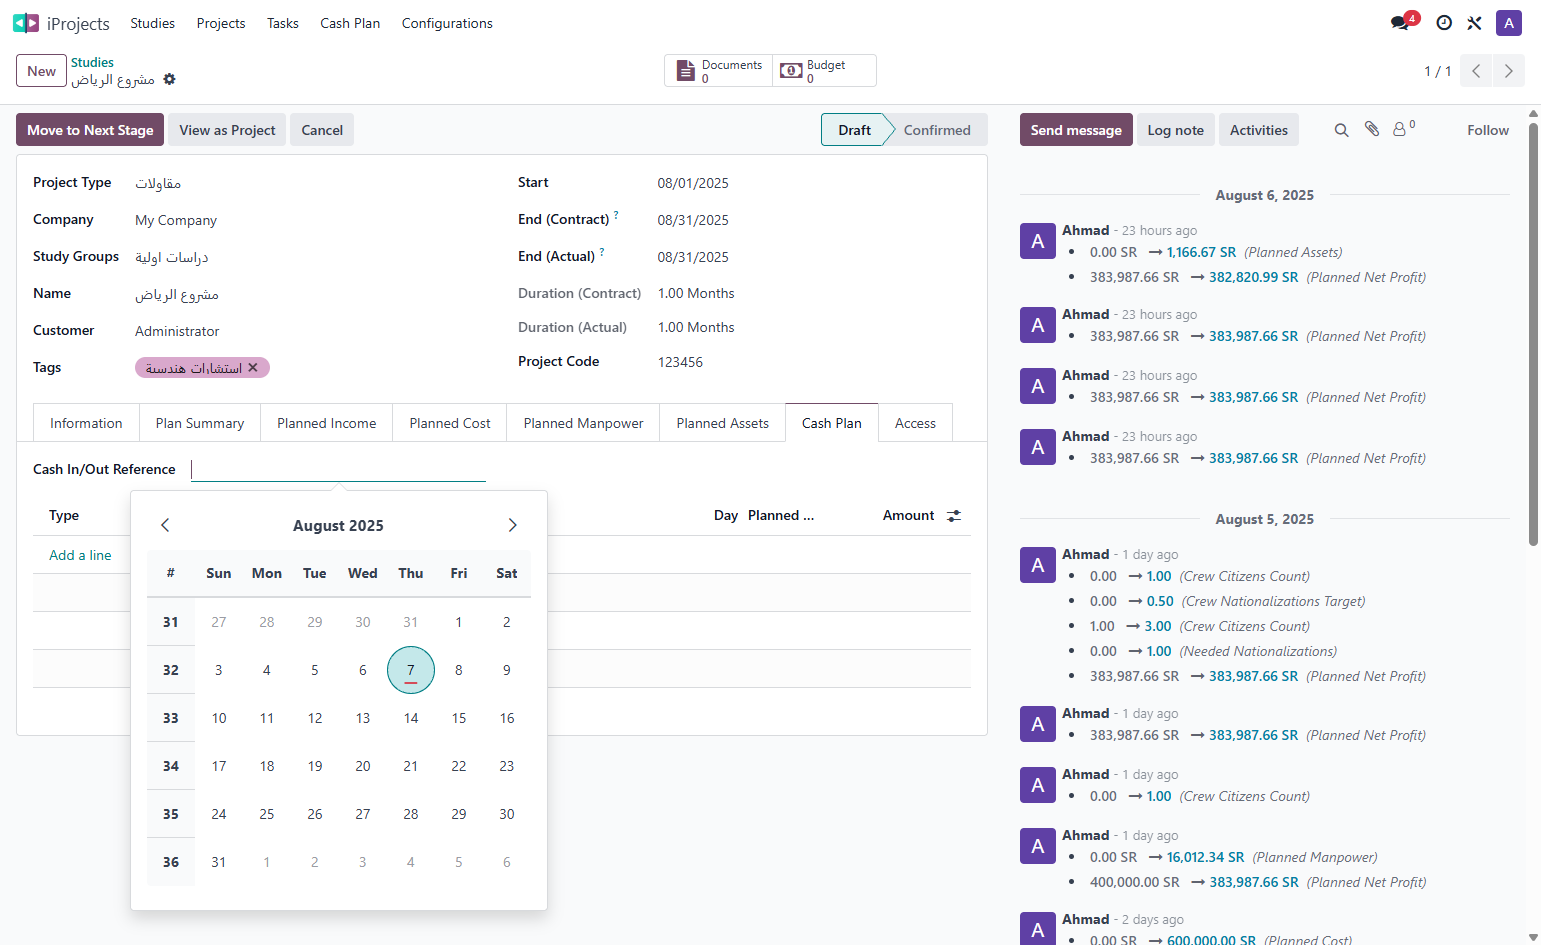Open the Studies menu
The height and width of the screenshot is (945, 1541).
[152, 23]
